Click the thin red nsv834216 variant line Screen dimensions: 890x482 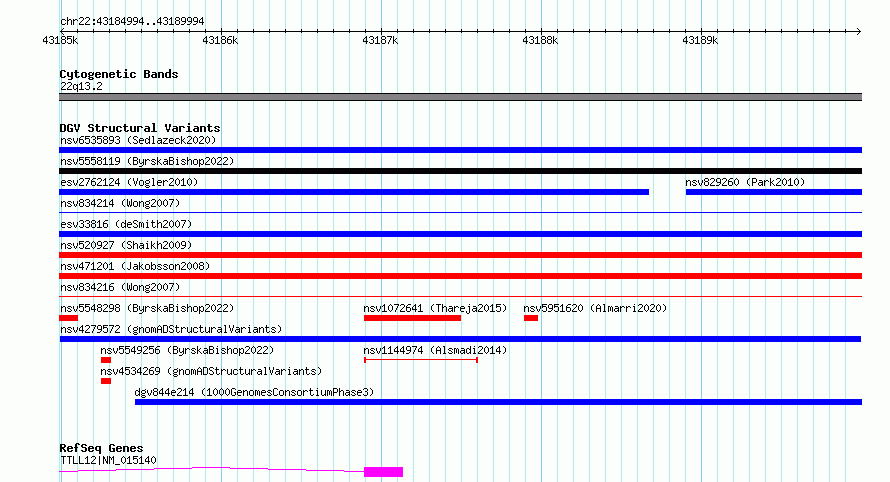tap(460, 296)
